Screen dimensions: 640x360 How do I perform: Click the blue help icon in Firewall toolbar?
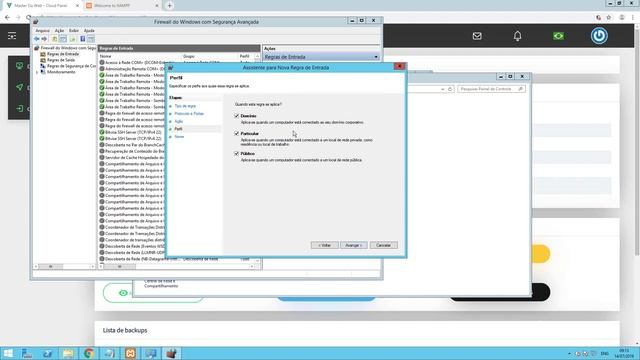(82, 39)
